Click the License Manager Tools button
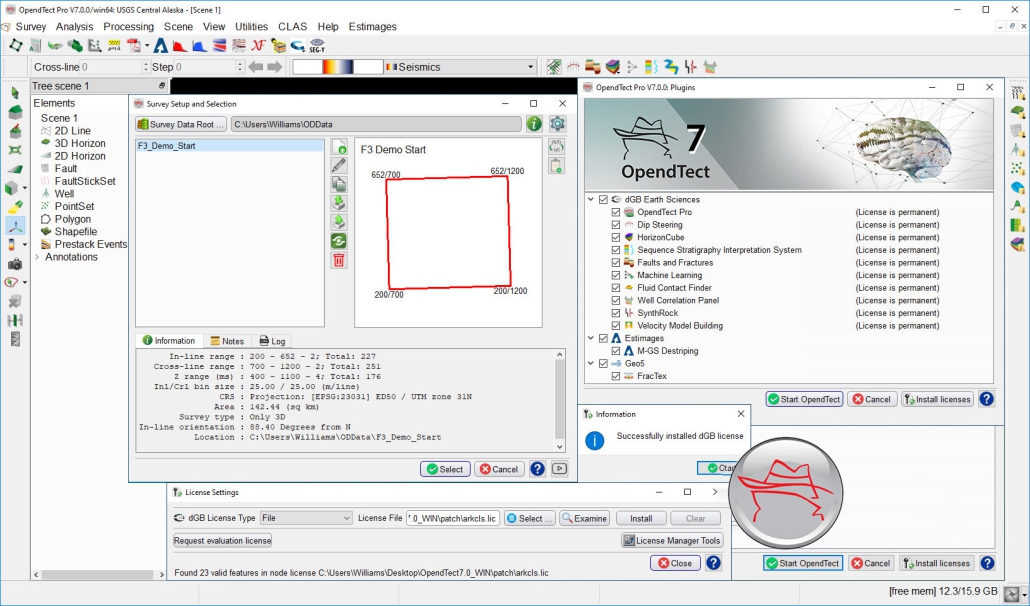The height and width of the screenshot is (606, 1030). (671, 541)
